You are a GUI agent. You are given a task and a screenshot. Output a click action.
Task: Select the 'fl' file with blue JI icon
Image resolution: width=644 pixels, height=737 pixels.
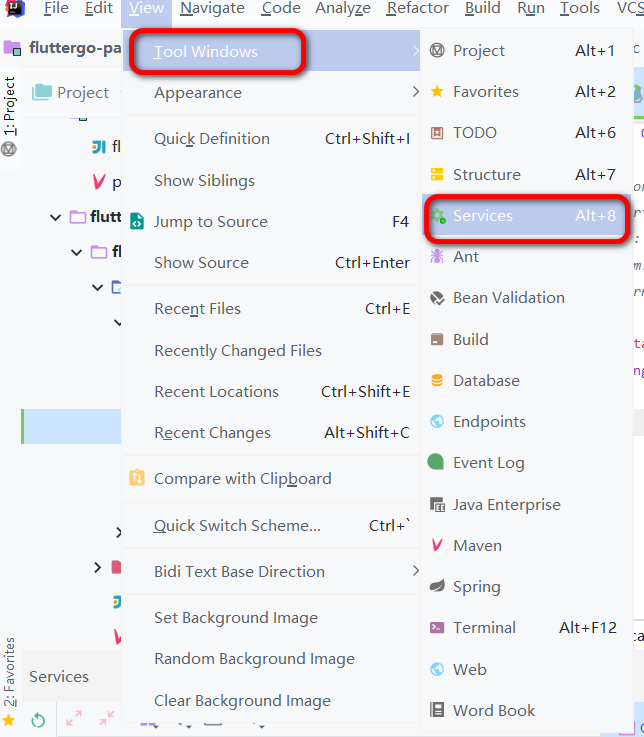[x=106, y=147]
